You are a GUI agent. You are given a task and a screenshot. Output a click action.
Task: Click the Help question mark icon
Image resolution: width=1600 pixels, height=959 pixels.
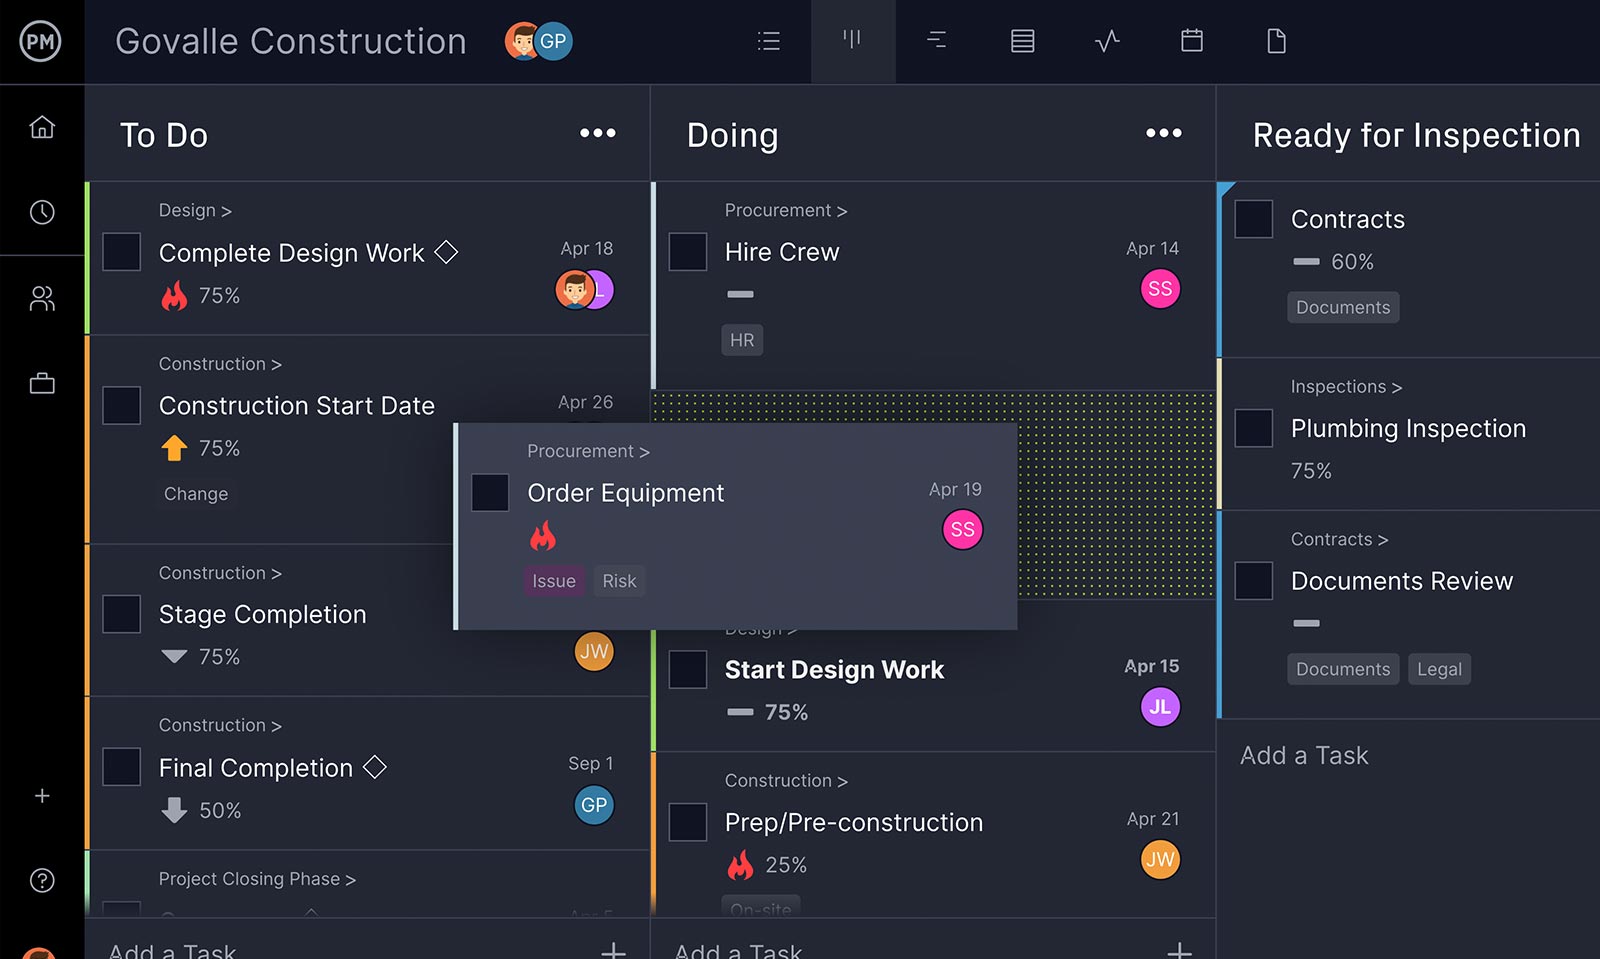pos(42,880)
